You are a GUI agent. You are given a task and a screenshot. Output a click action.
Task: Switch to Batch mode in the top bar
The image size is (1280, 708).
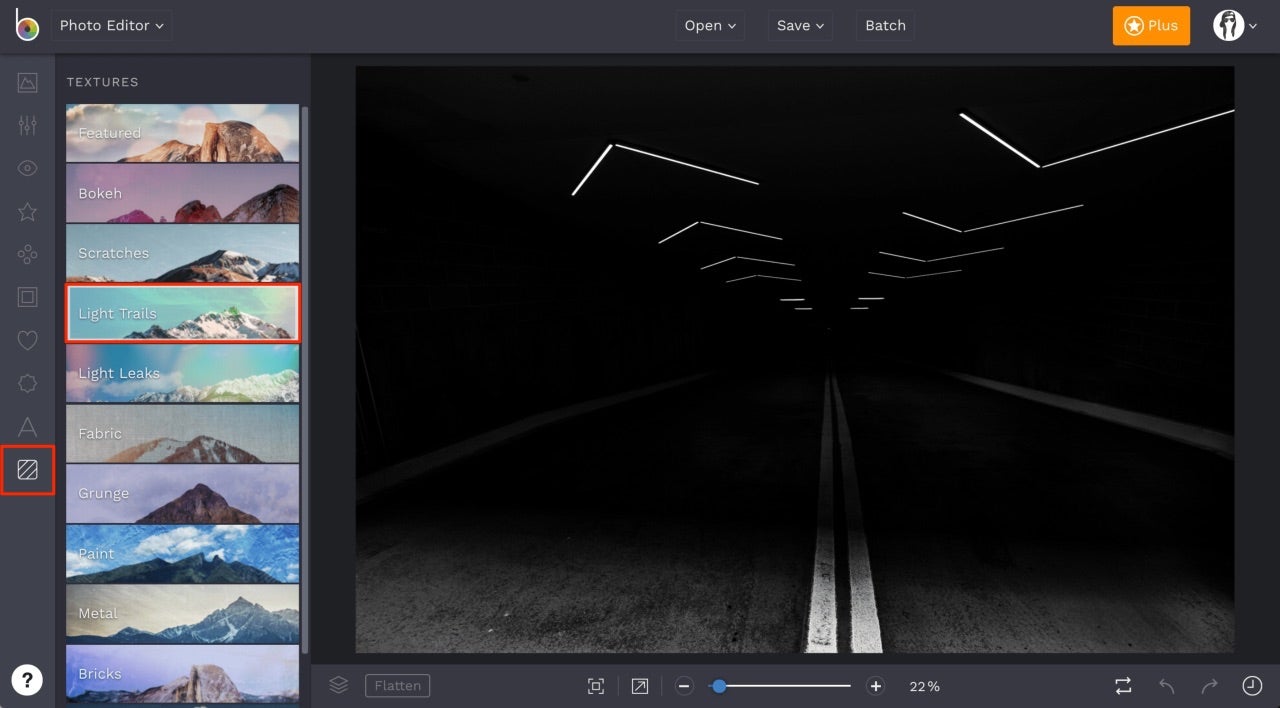tap(884, 25)
